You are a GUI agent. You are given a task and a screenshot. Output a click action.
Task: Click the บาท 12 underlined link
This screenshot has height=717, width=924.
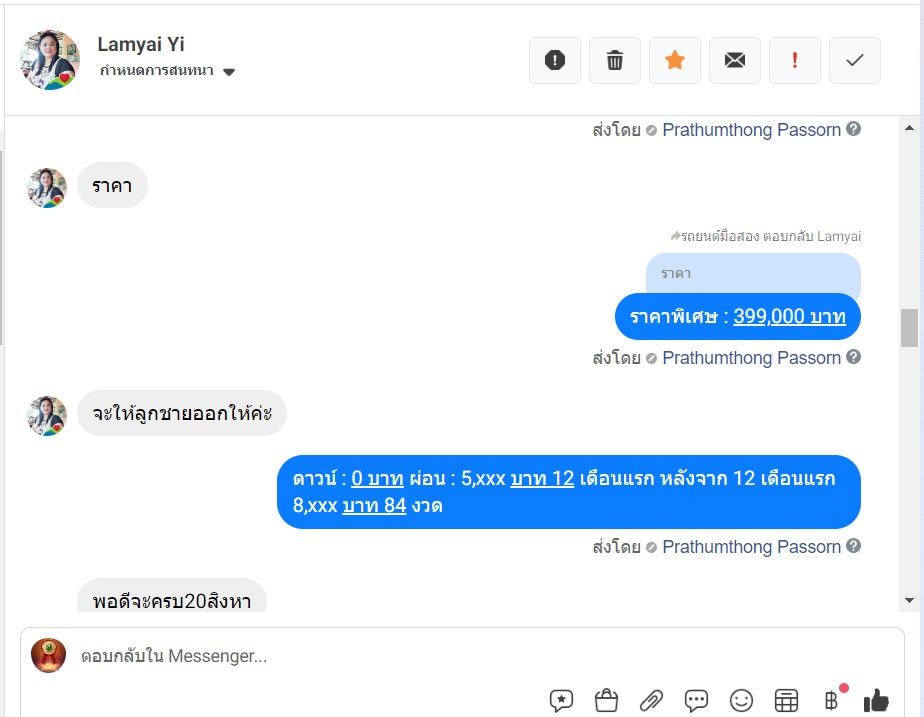[x=542, y=478]
